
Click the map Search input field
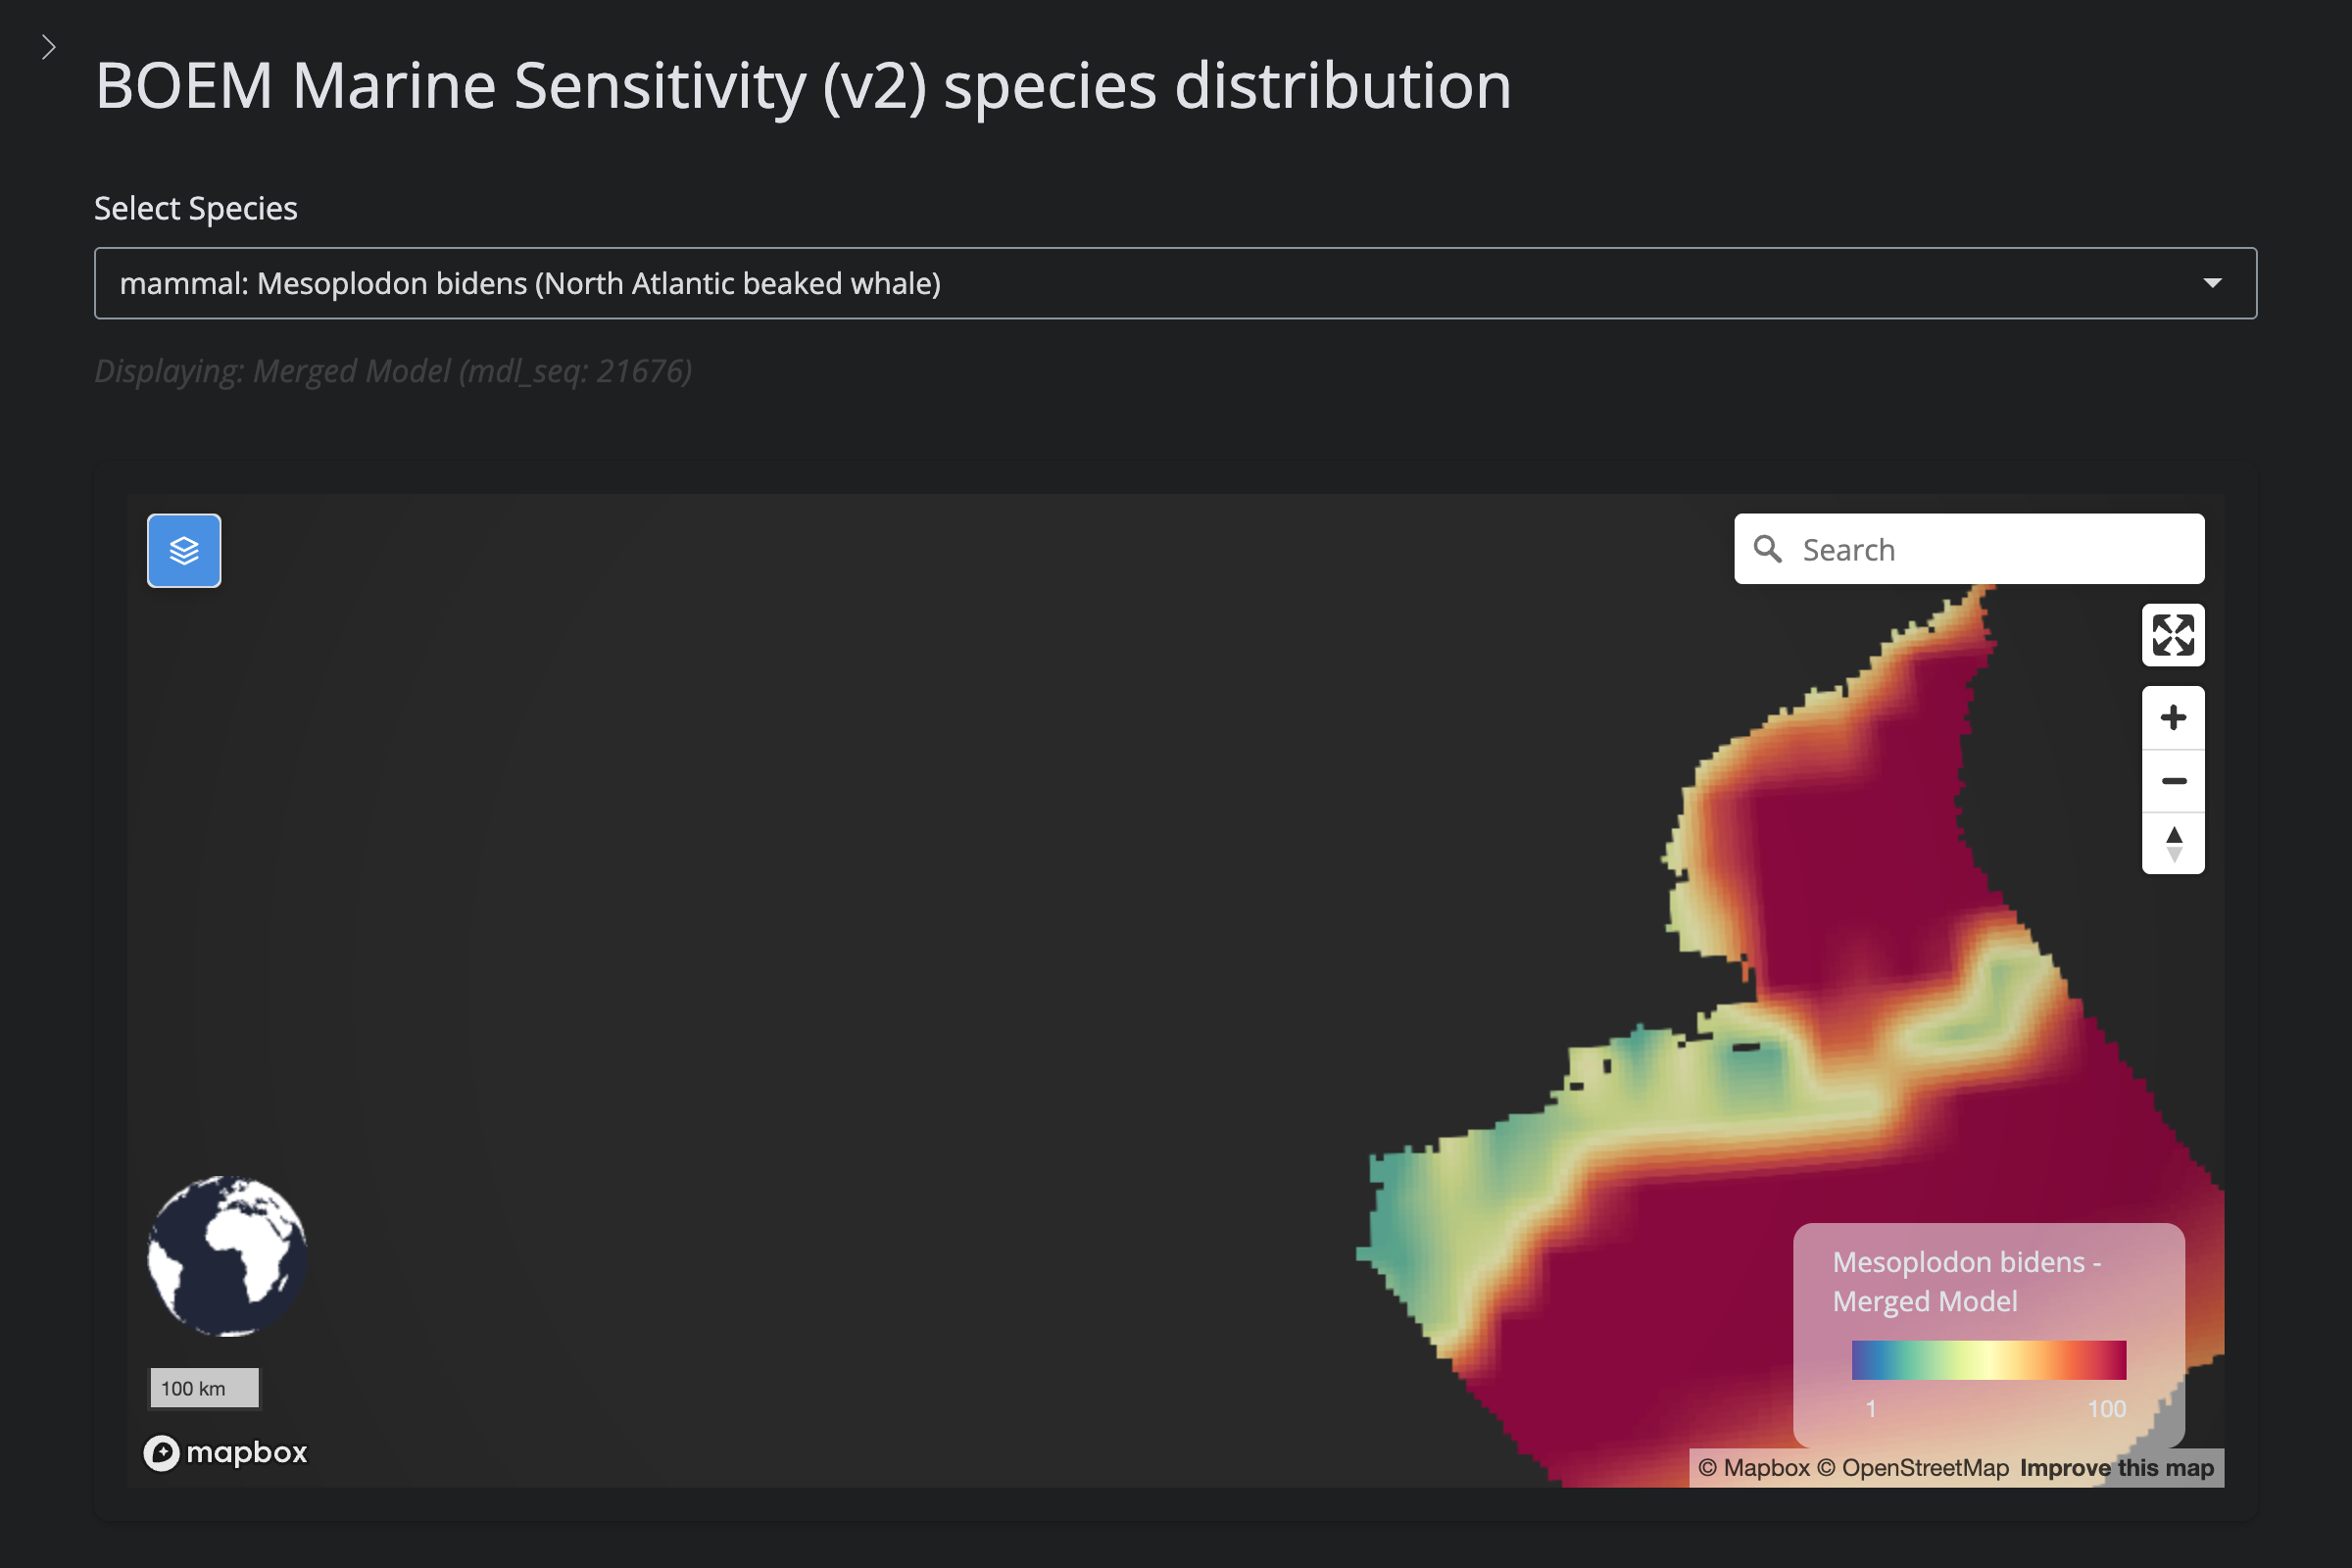[1990, 549]
